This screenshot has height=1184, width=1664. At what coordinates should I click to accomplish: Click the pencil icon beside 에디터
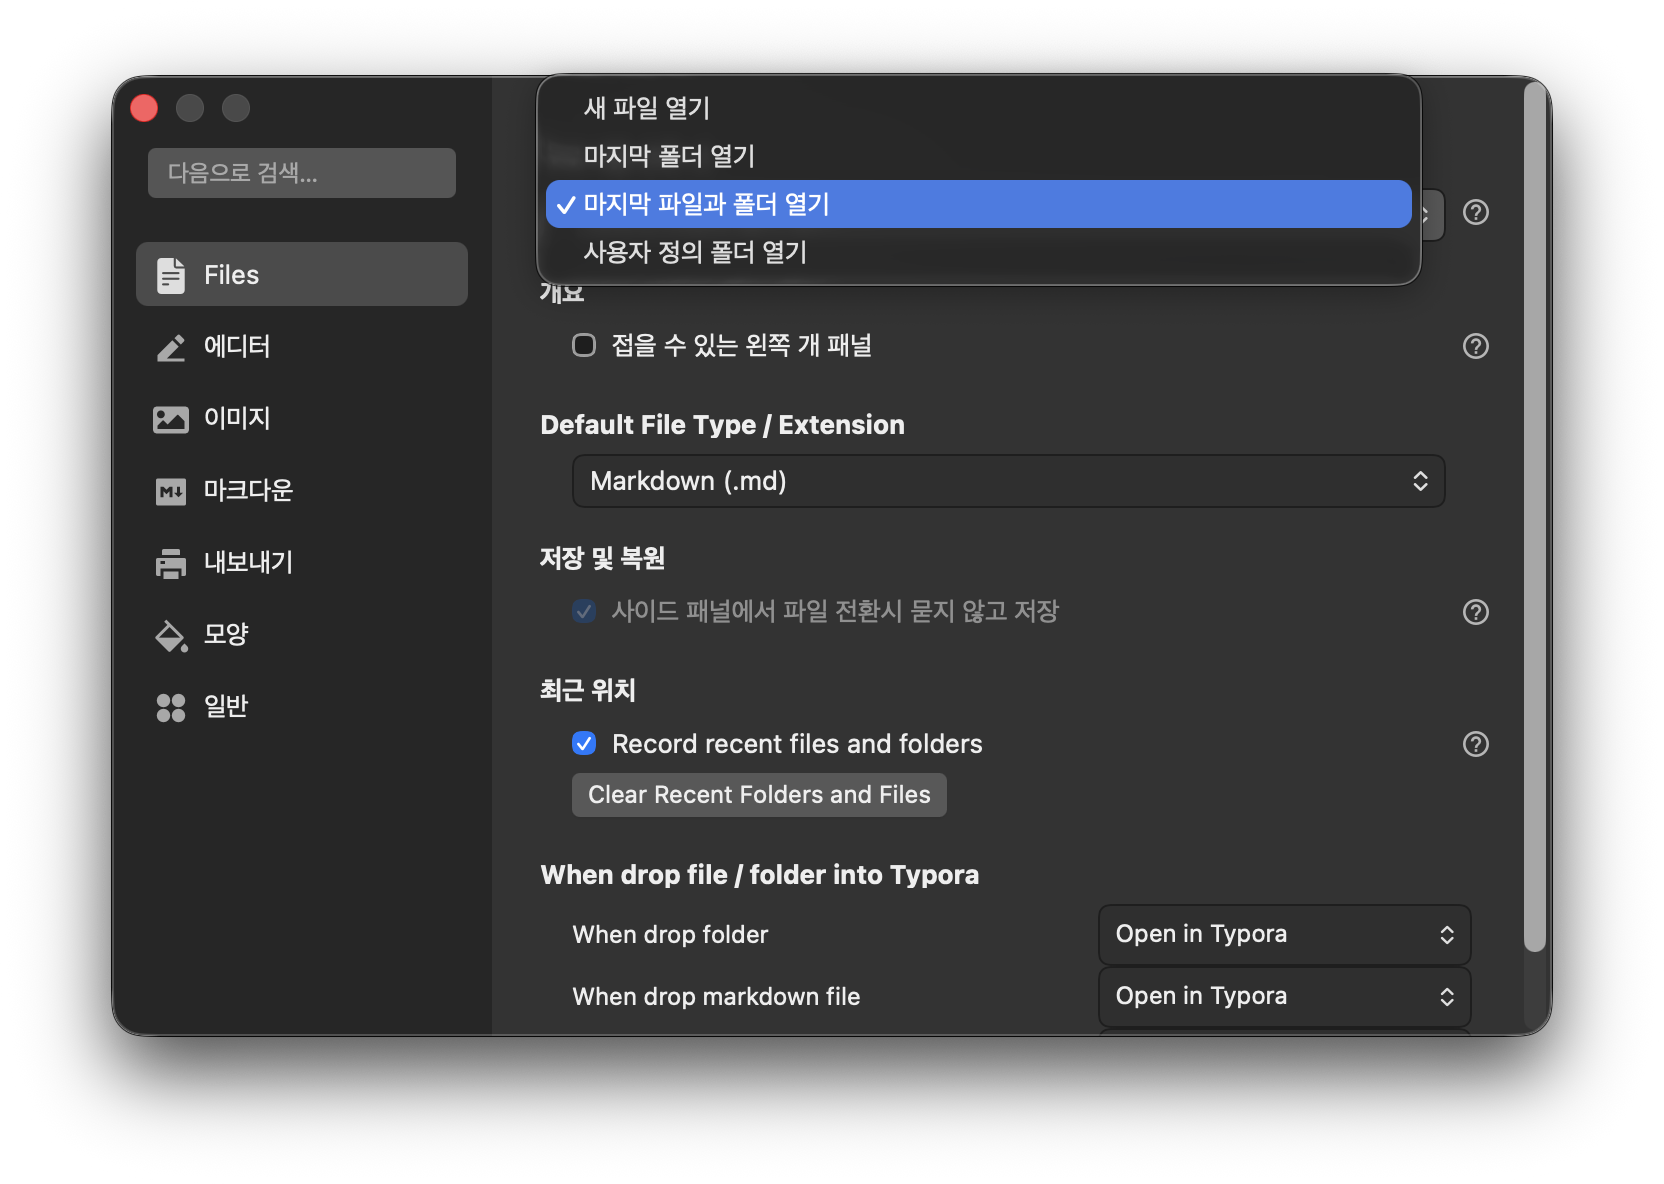pos(171,347)
